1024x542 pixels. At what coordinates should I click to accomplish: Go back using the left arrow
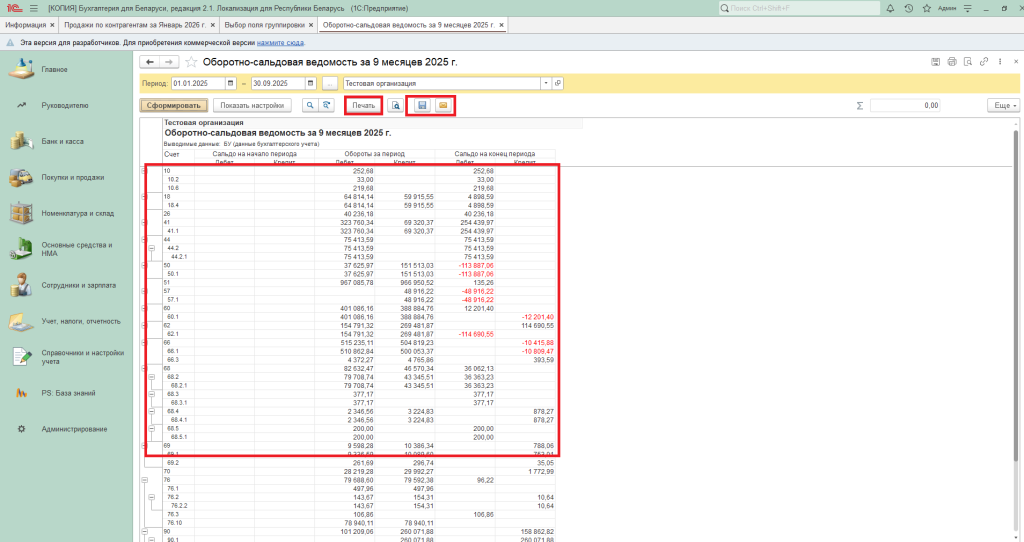click(x=151, y=62)
